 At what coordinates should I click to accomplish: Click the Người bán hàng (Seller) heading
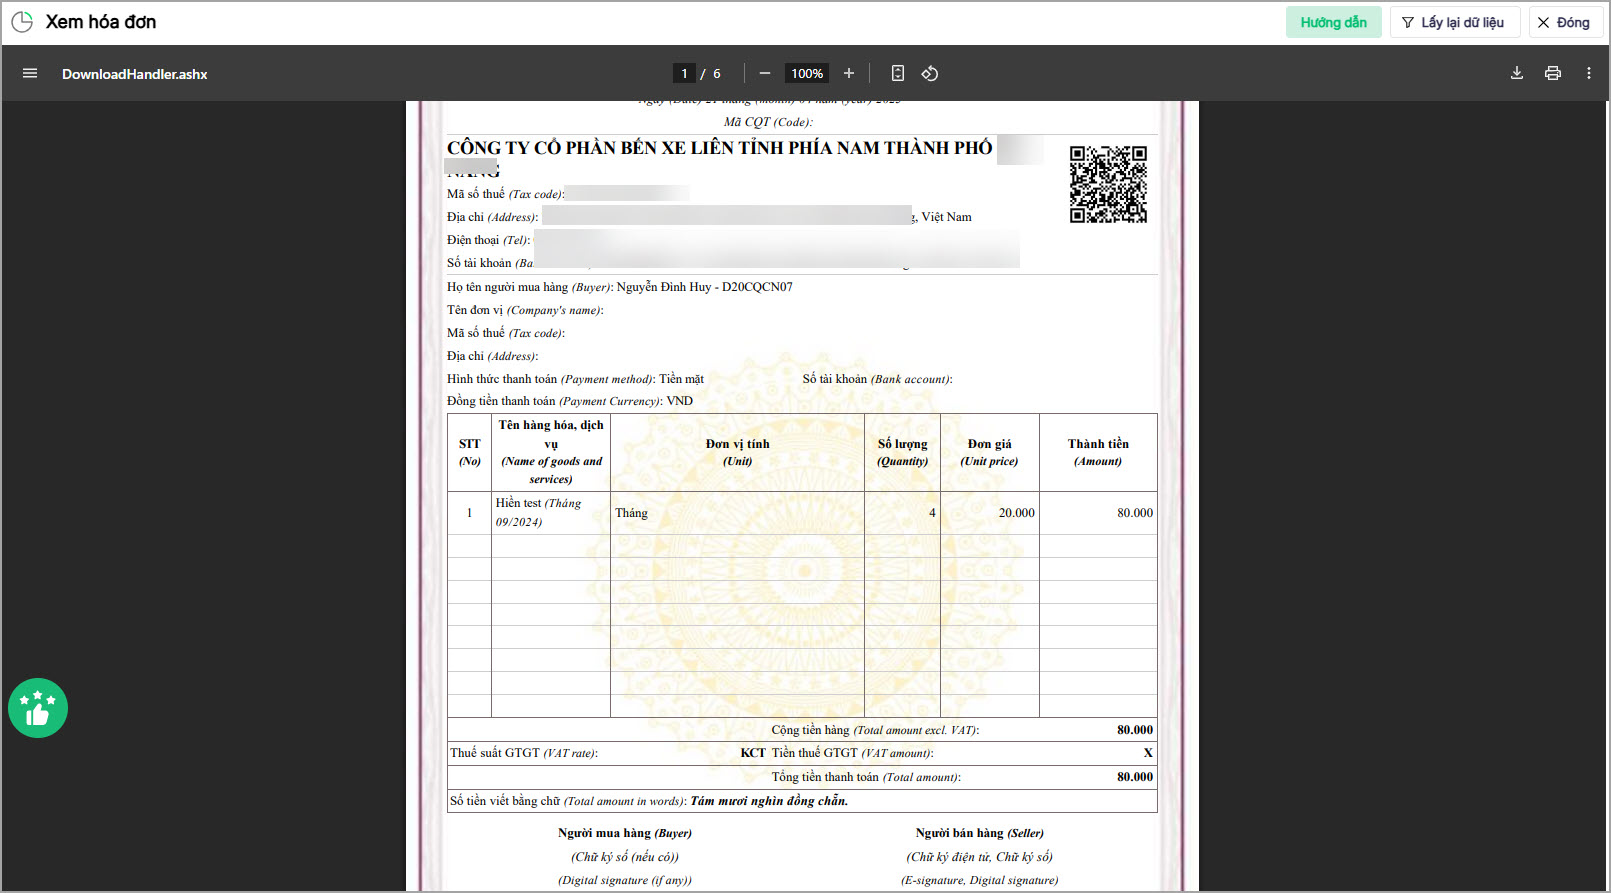click(x=980, y=833)
